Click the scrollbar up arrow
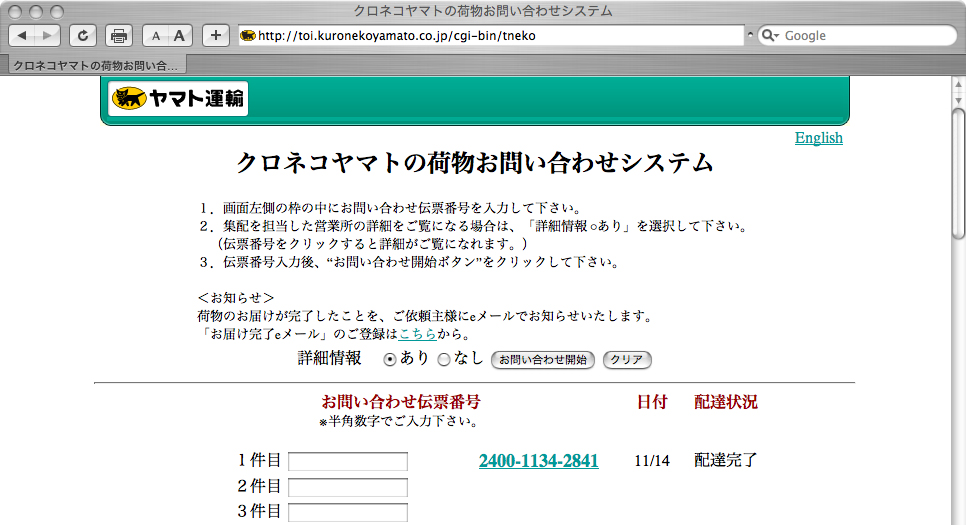The width and height of the screenshot is (966, 525). 958,84
